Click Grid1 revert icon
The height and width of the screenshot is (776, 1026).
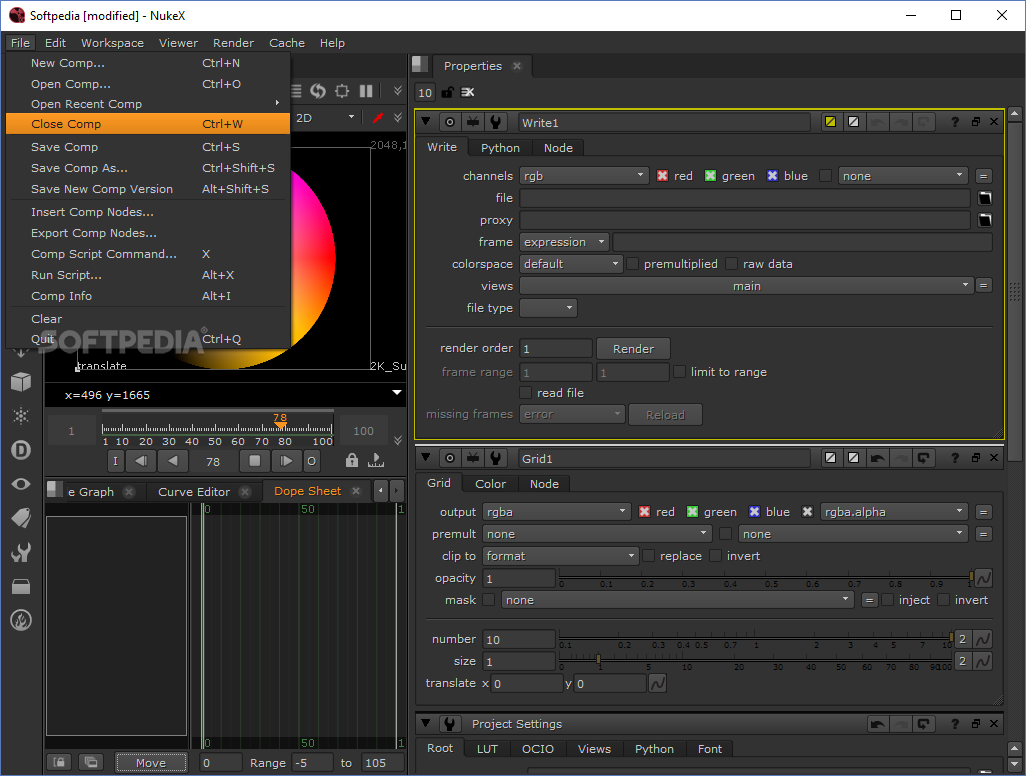(923, 458)
